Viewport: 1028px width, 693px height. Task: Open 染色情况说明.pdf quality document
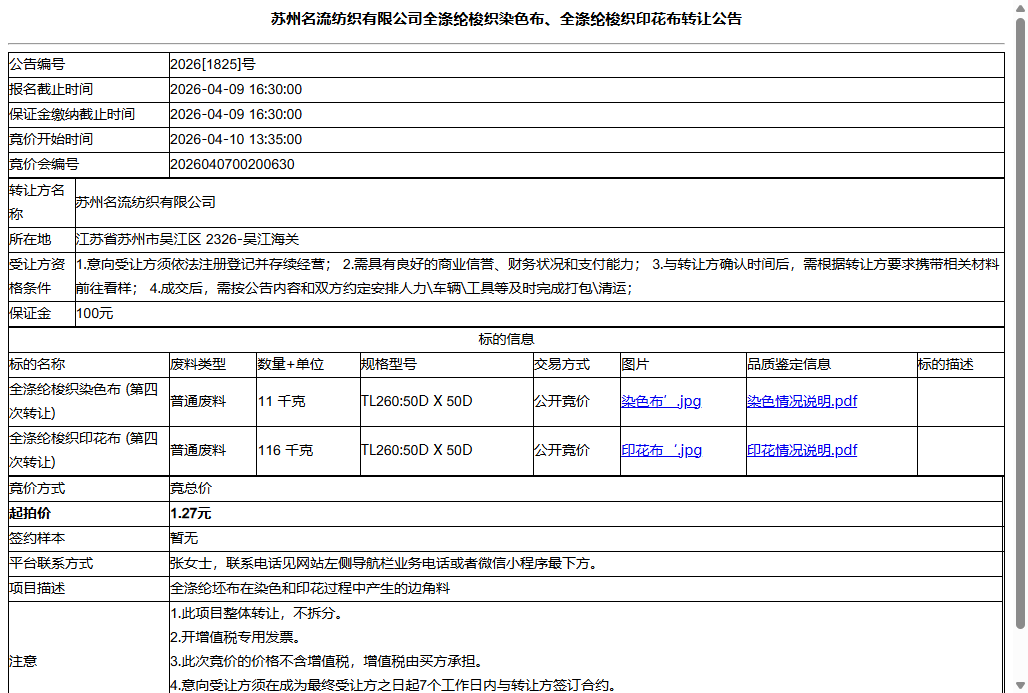(802, 401)
